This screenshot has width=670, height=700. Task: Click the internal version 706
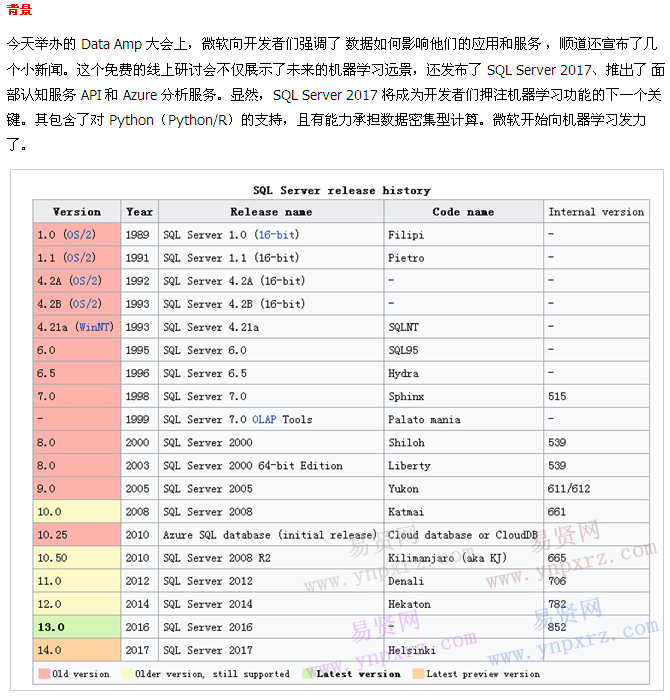pos(557,581)
